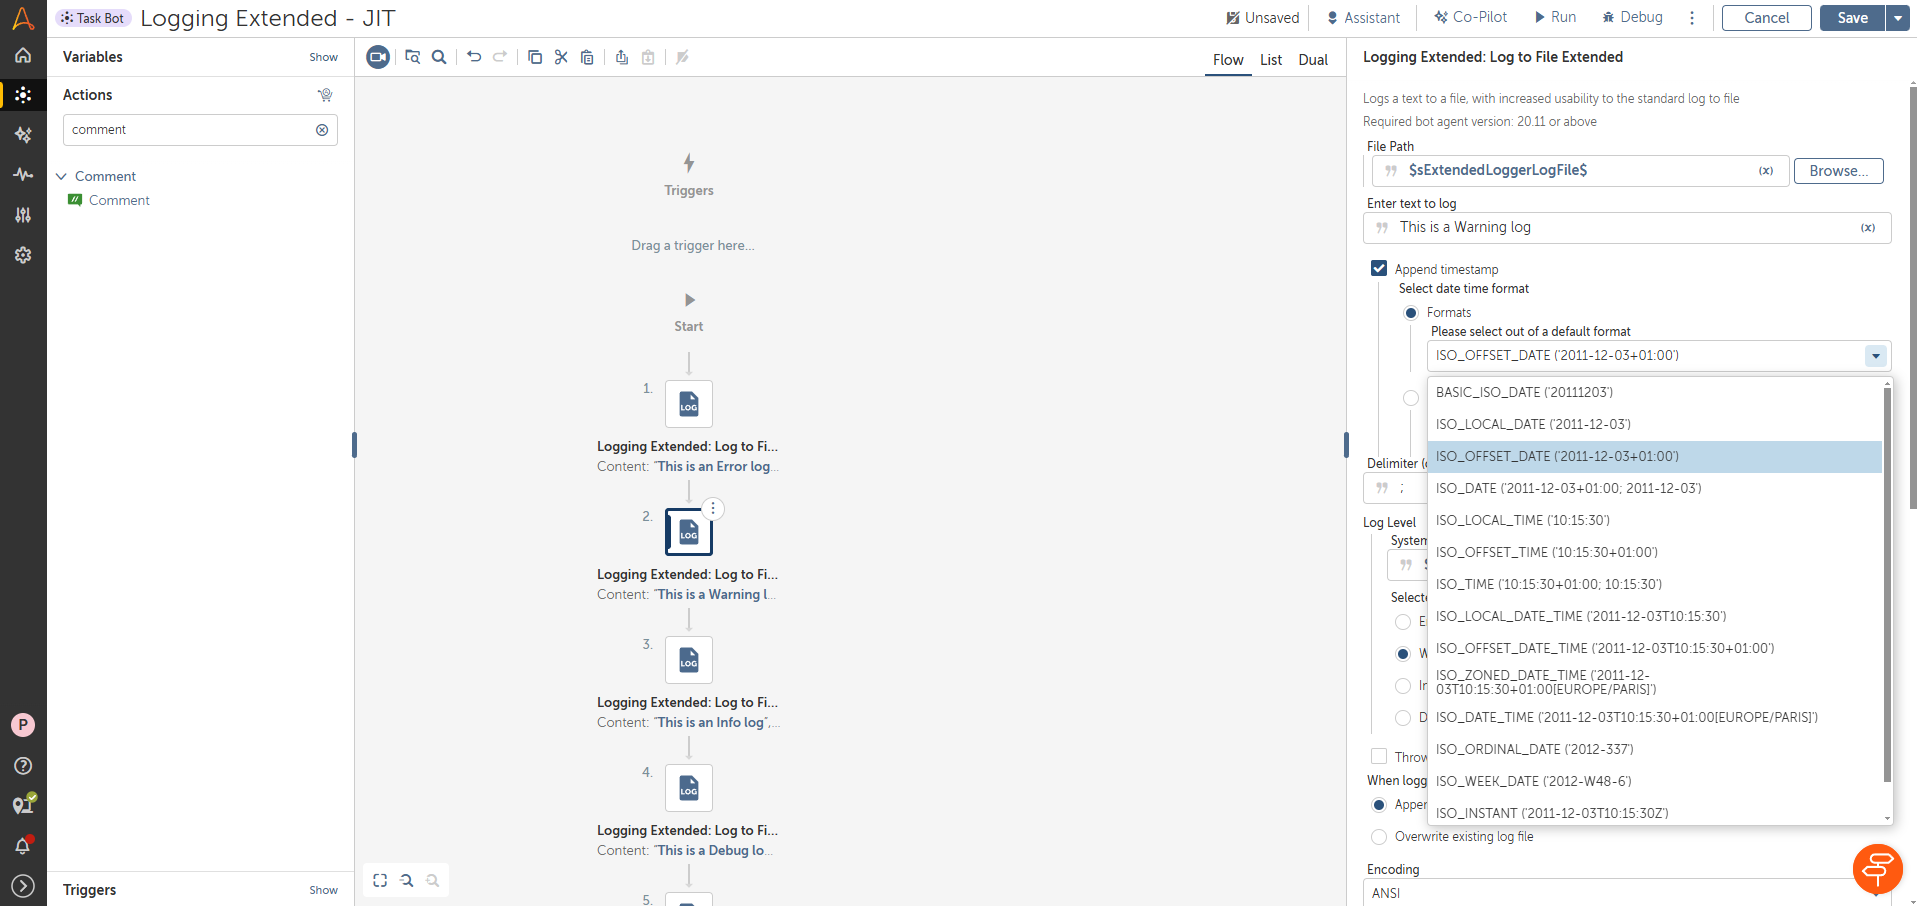Viewport: 1917px width, 906px height.
Task: Collapse the Comment tree group
Action: [61, 177]
